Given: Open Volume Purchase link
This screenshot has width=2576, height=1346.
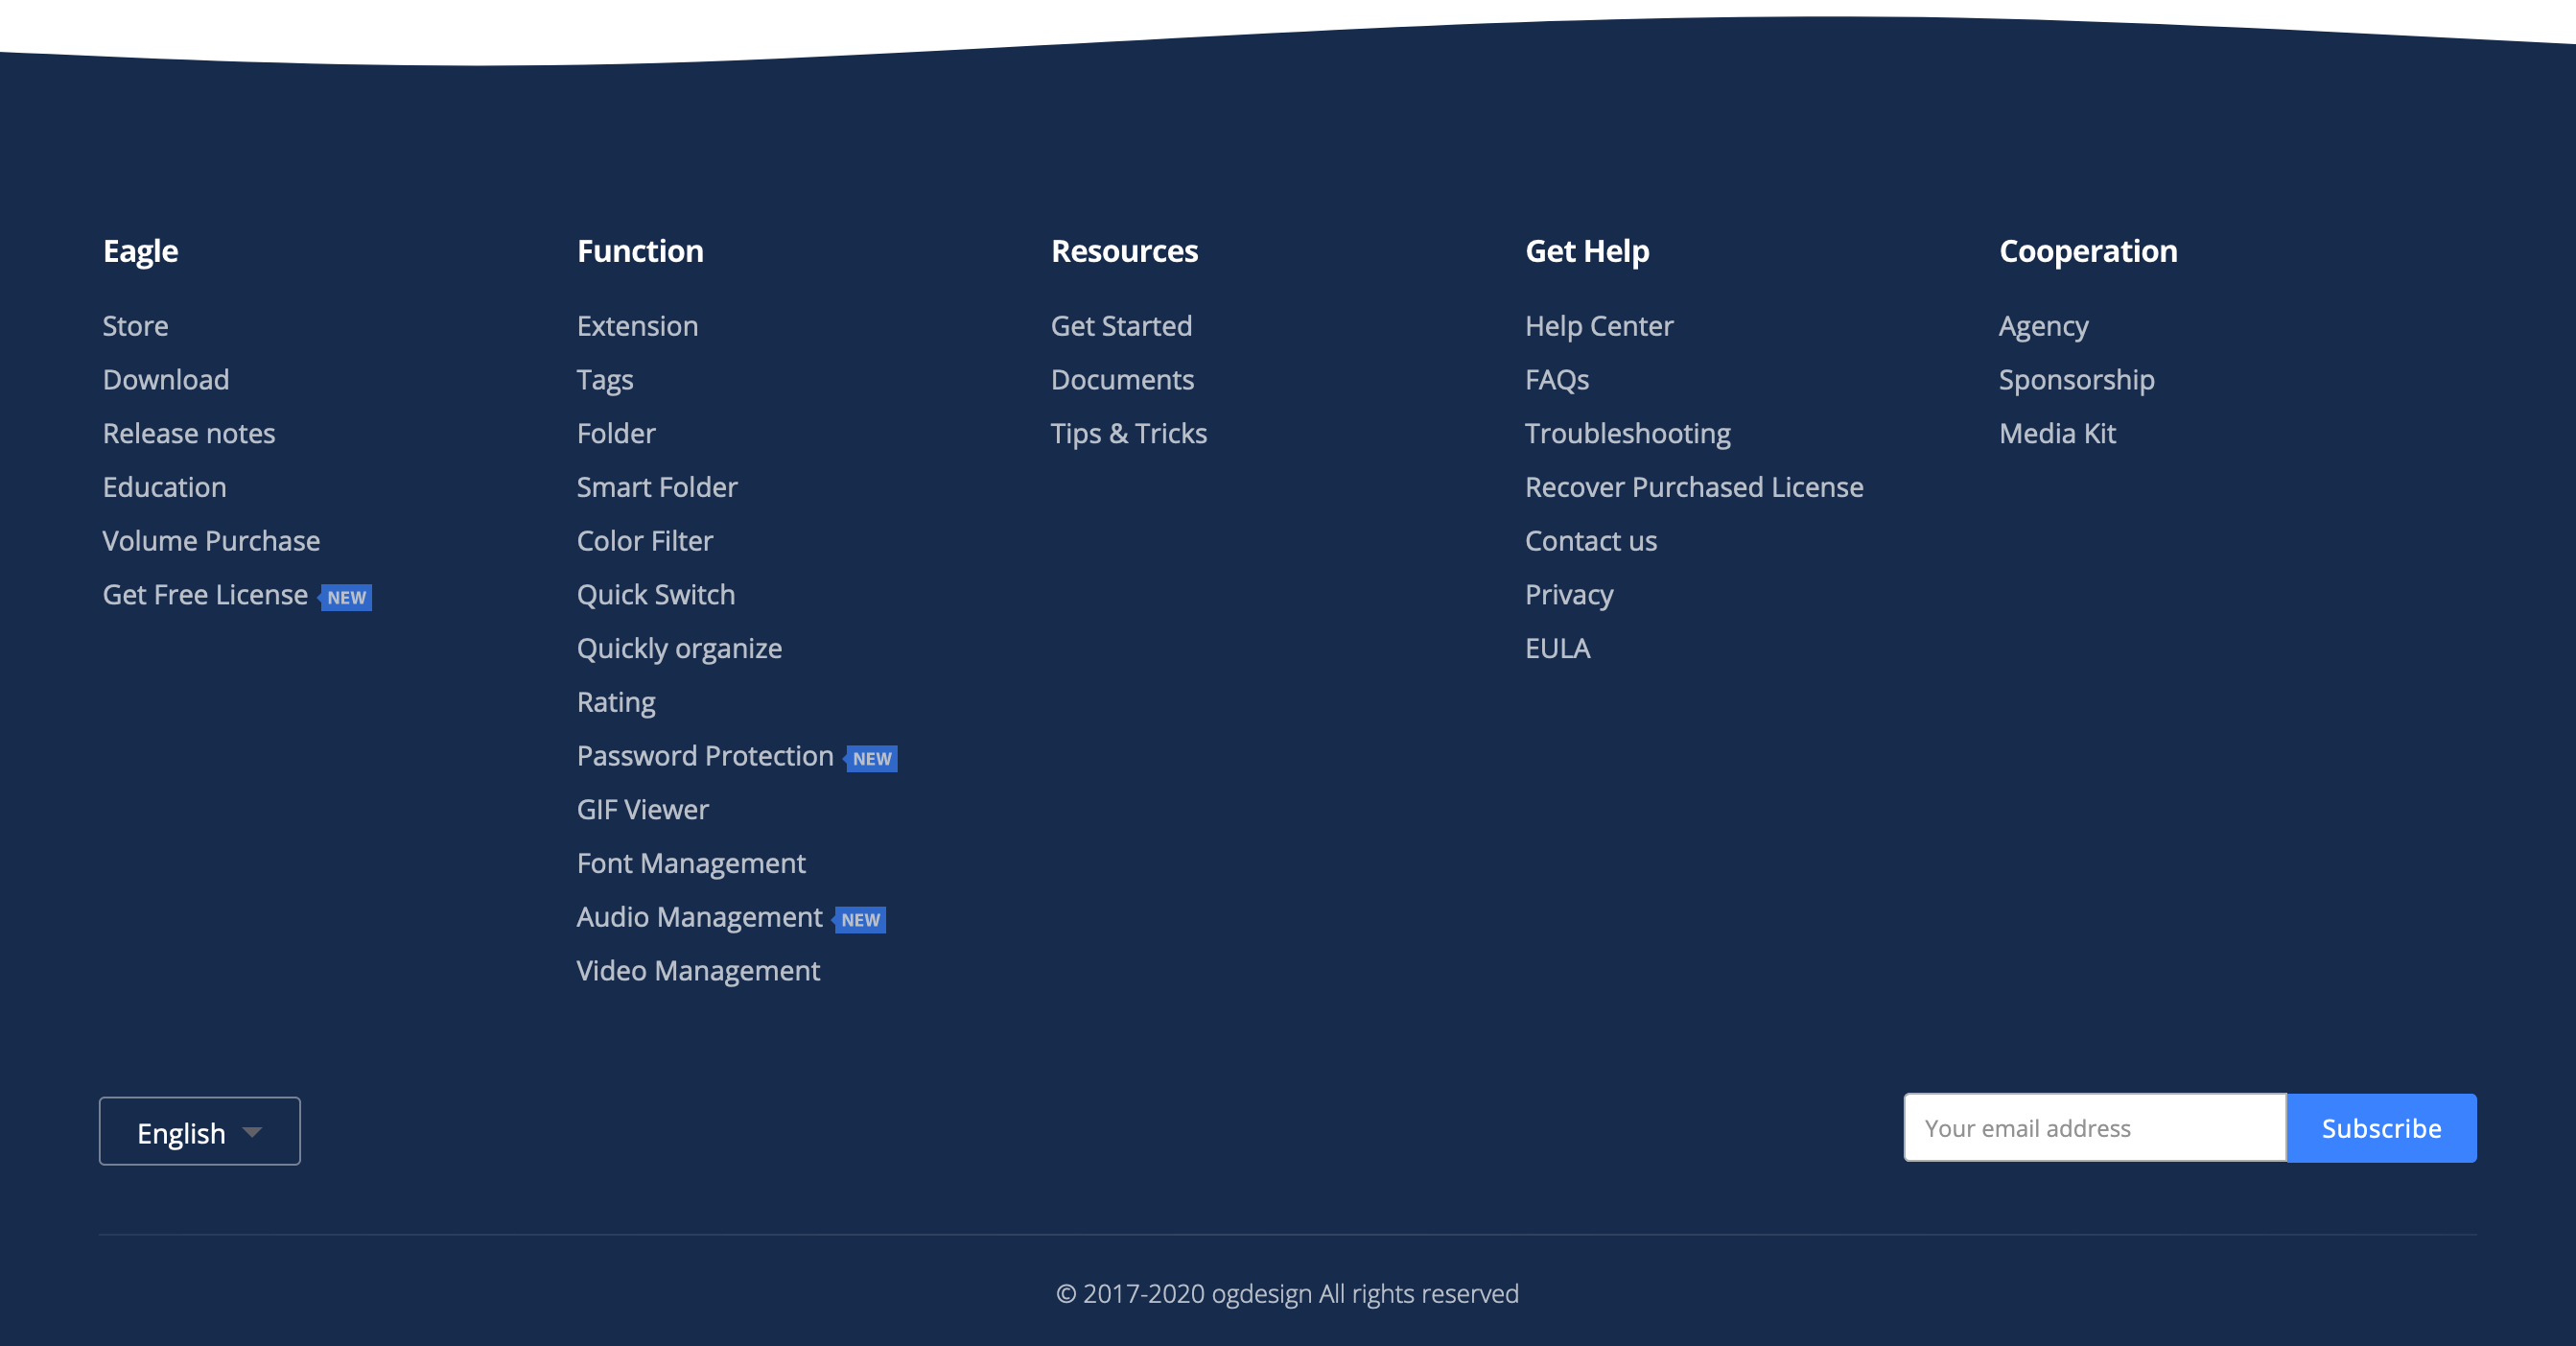Looking at the screenshot, I should click(x=211, y=541).
